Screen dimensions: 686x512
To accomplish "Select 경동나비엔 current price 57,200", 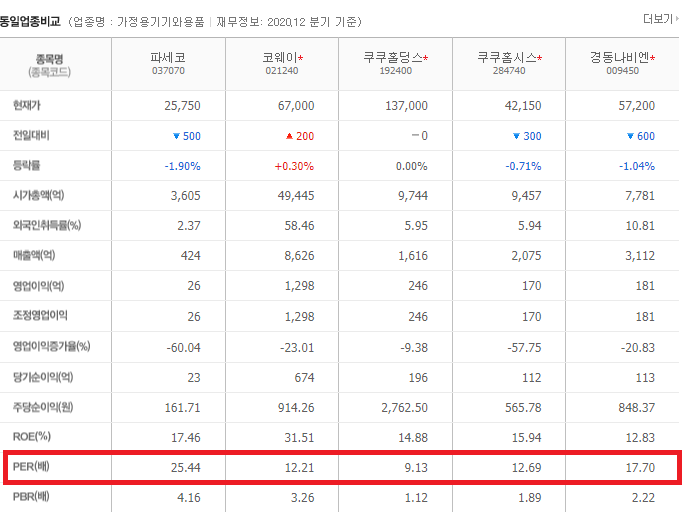I will pyautogui.click(x=637, y=106).
